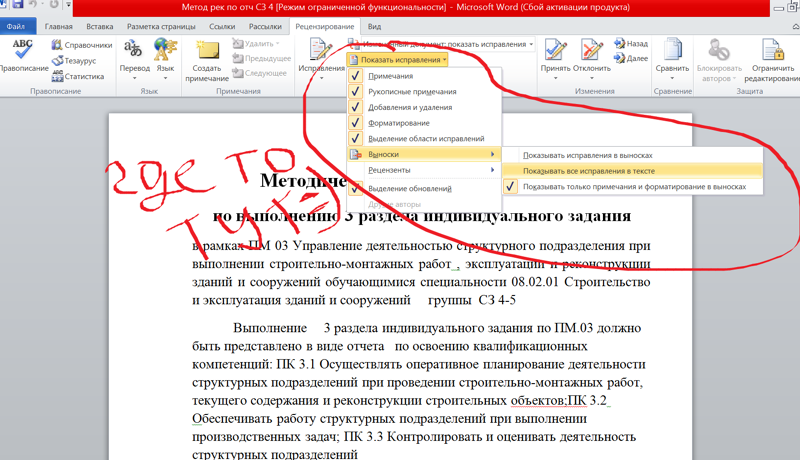Image resolution: width=800 pixels, height=460 pixels.
Task: Go to Предыдущее comment
Action: 262,58
